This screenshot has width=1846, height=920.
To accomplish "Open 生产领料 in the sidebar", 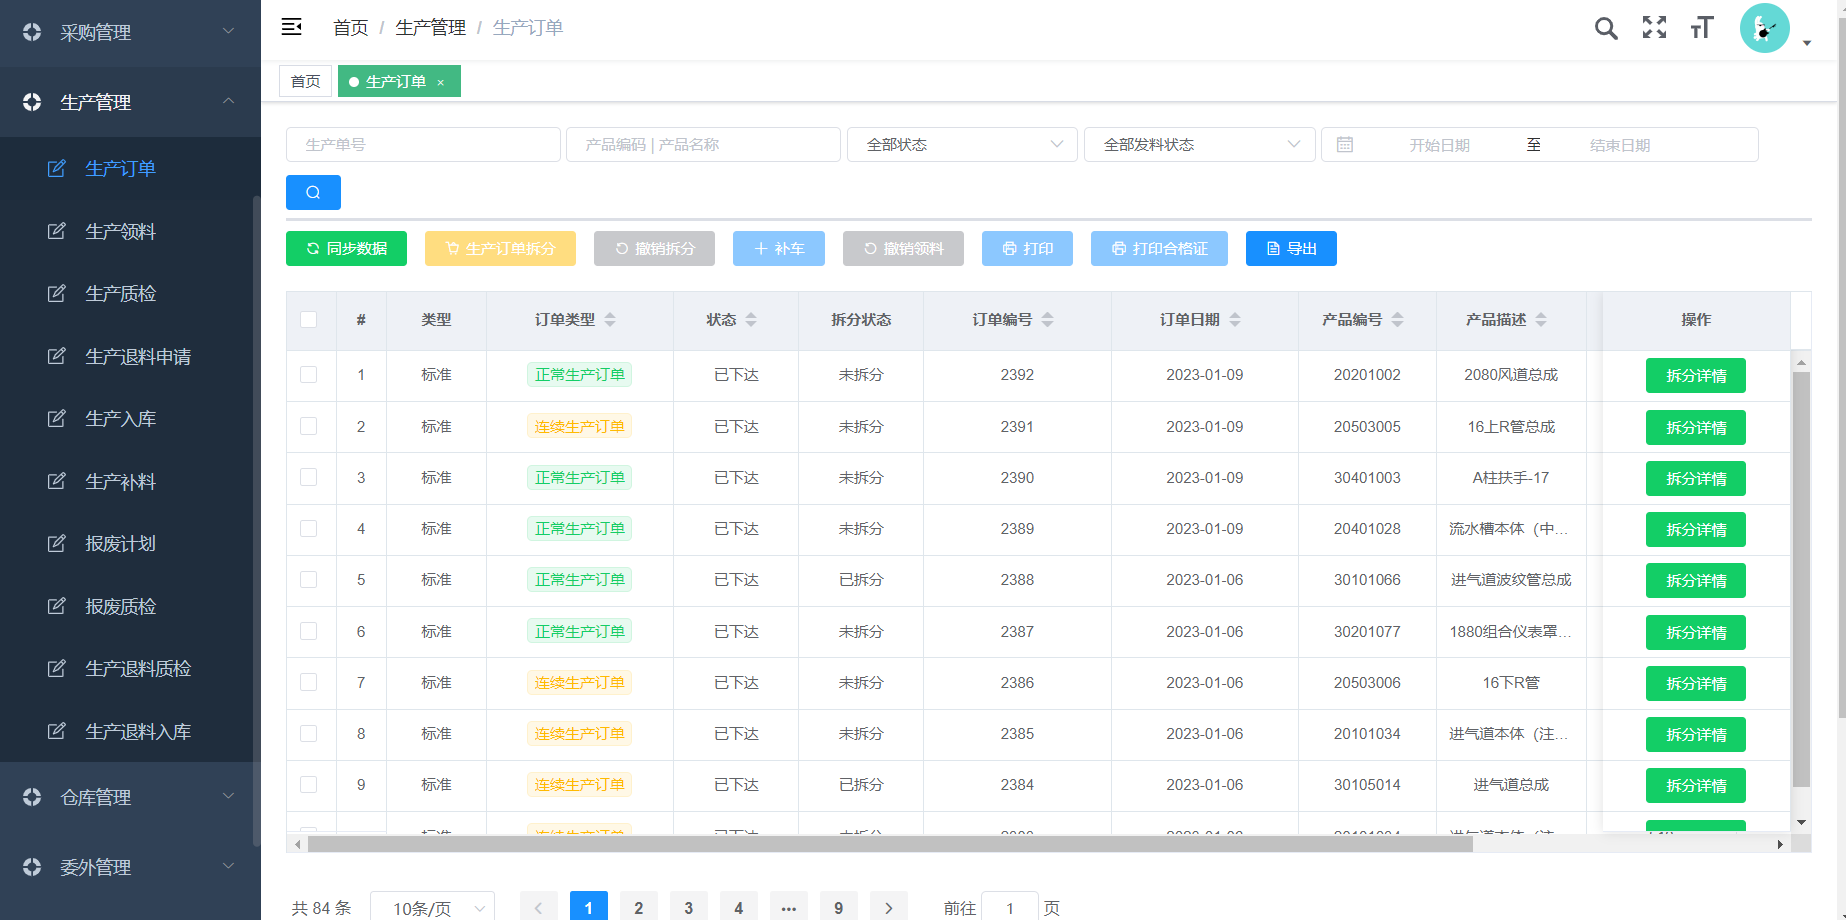I will (121, 231).
